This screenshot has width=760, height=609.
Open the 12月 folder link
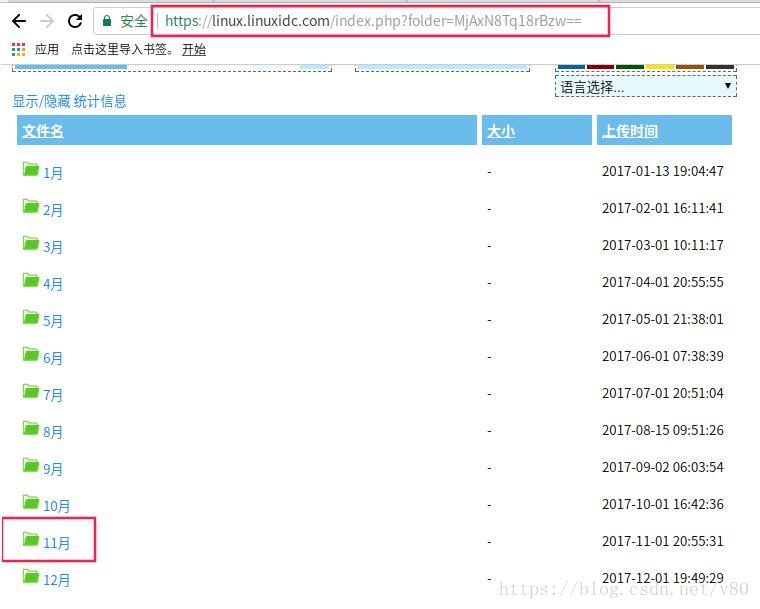point(57,580)
